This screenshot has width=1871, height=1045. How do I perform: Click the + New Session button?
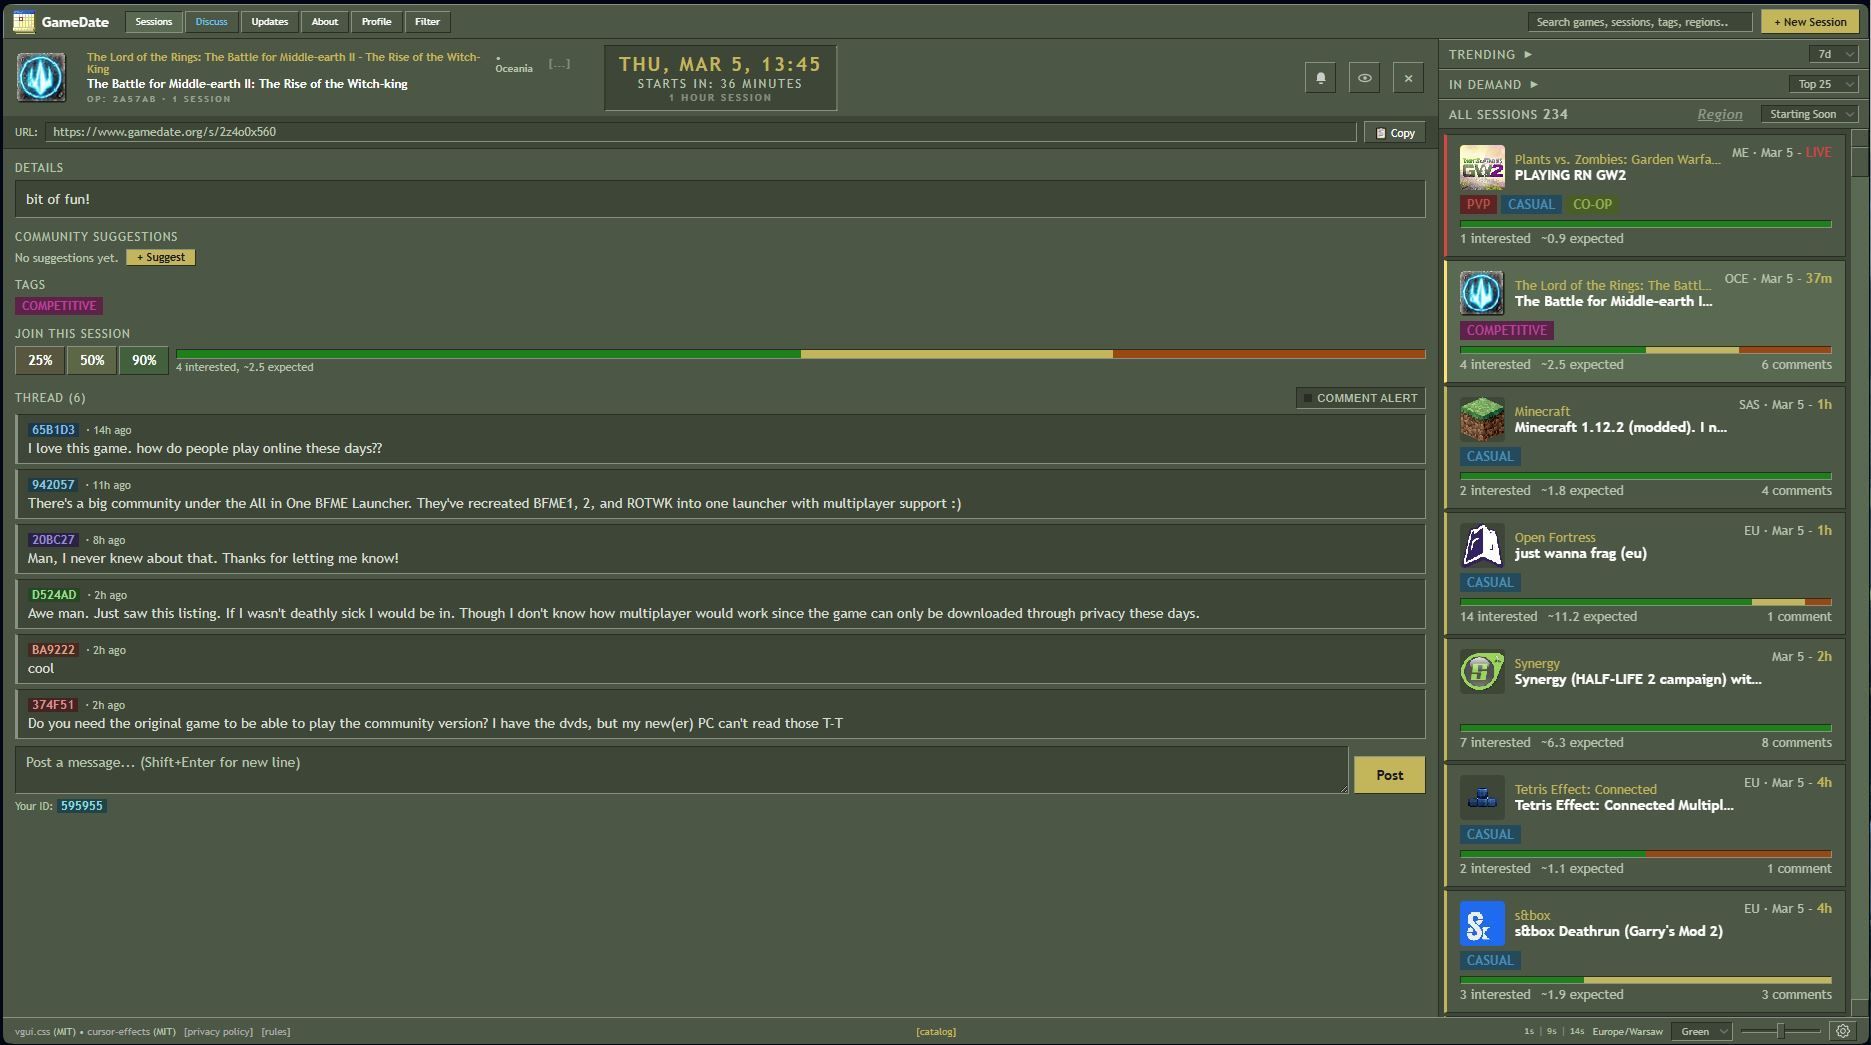[1810, 22]
